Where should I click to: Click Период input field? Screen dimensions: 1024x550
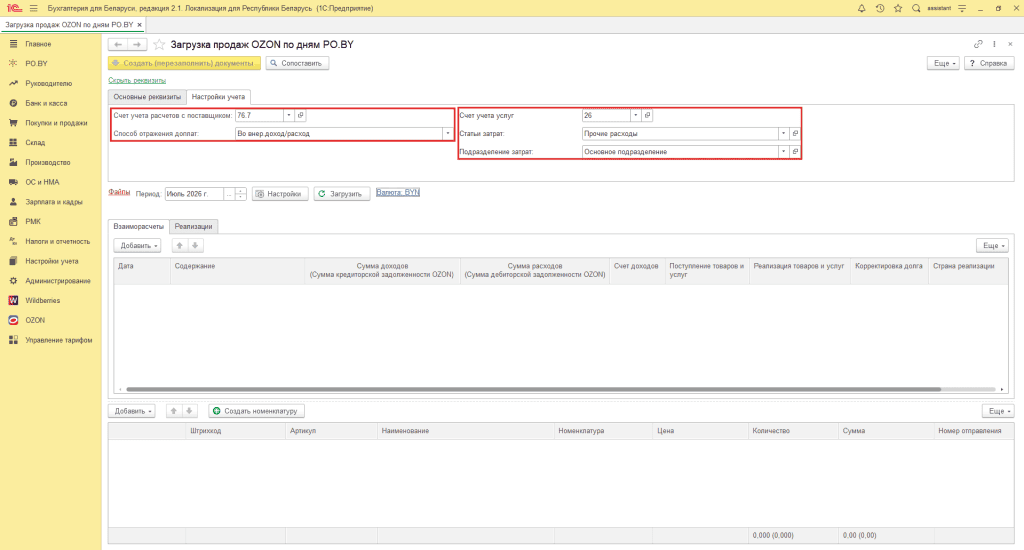[x=195, y=194]
